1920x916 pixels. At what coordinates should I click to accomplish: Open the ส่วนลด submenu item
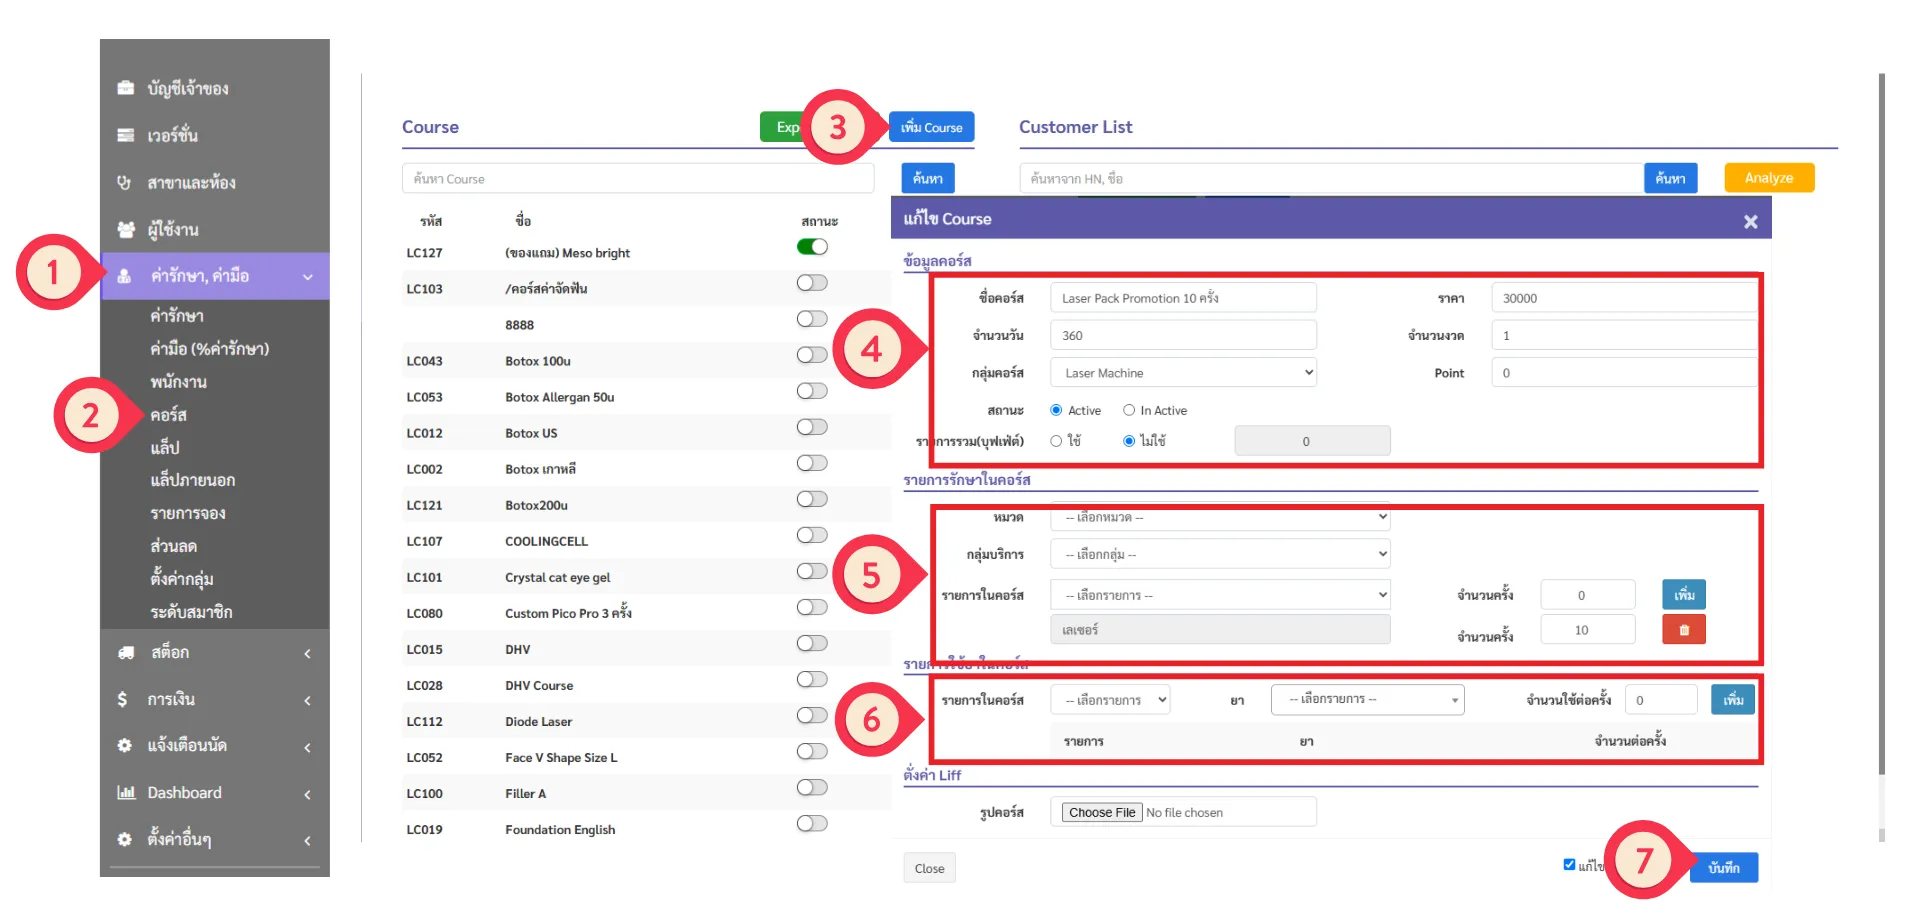pyautogui.click(x=174, y=546)
